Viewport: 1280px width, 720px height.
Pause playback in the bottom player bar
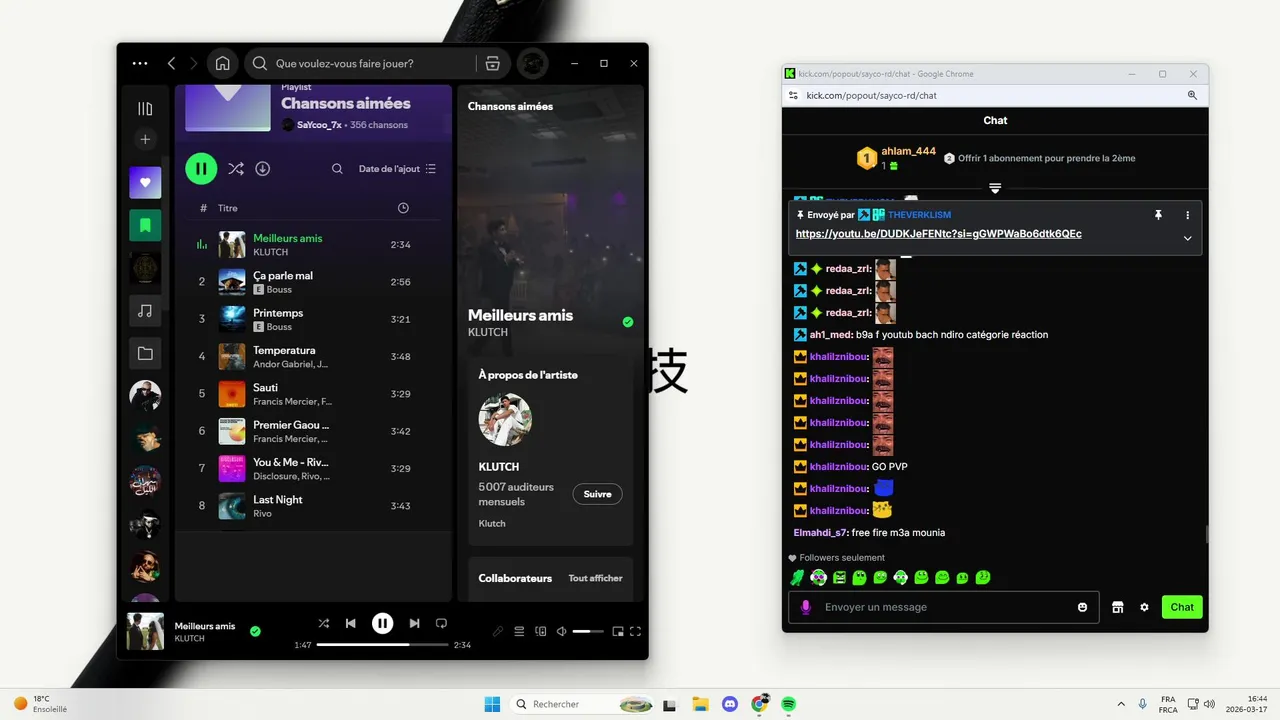[x=382, y=623]
